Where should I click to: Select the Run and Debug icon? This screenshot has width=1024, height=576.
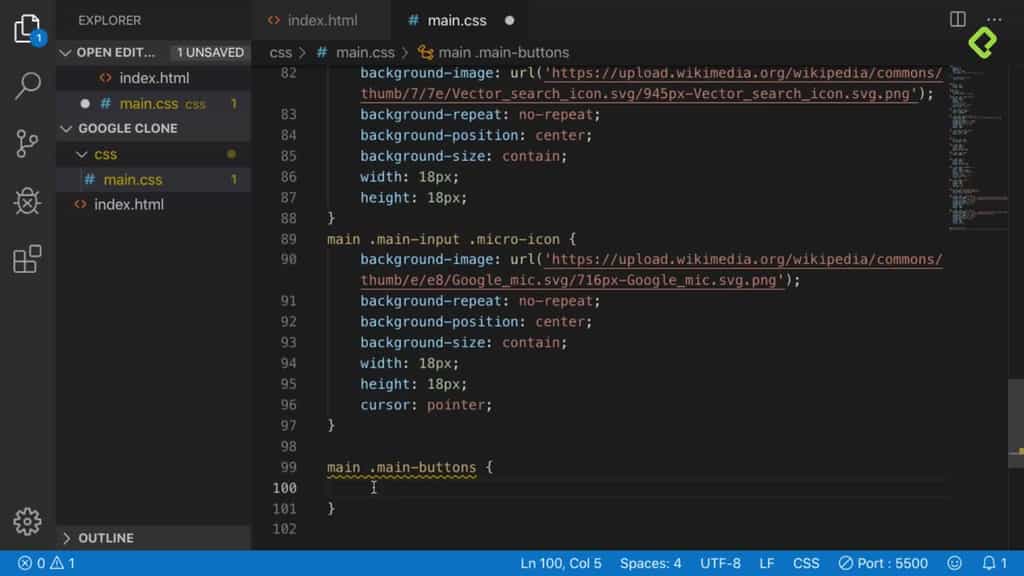(26, 202)
